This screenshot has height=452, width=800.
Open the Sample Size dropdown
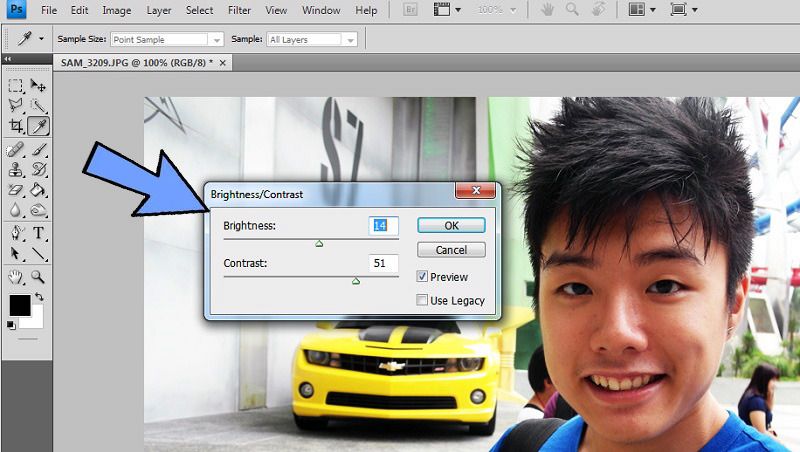tap(166, 40)
